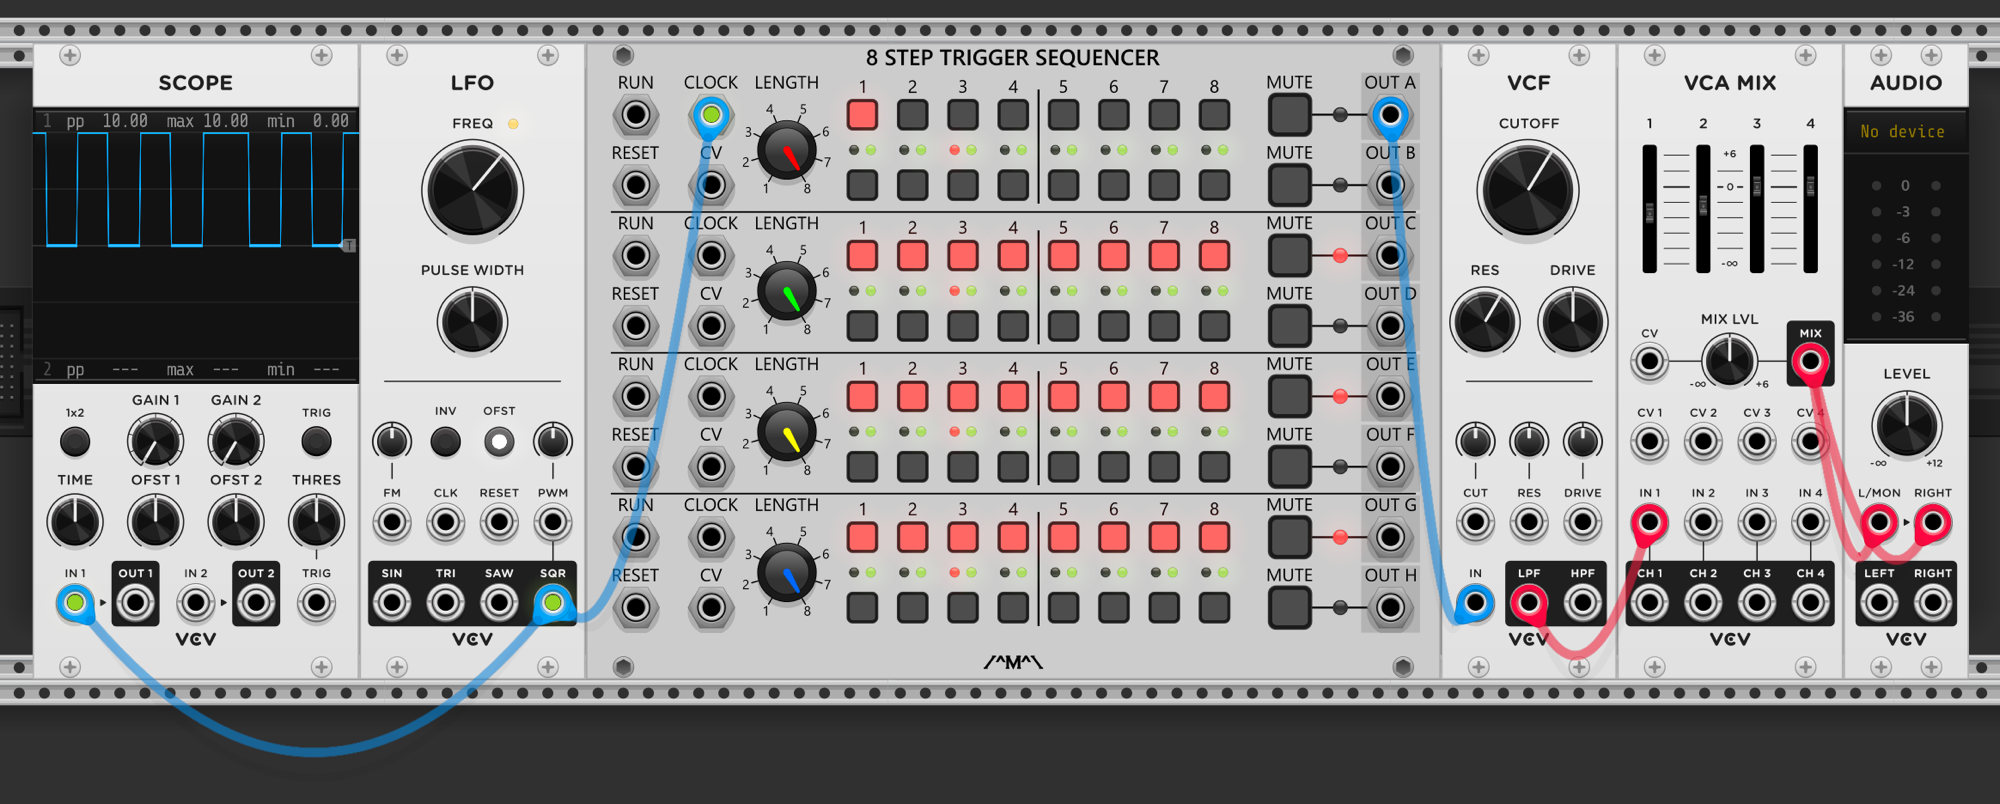
Task: Open Audio device selector showing No device
Action: pyautogui.click(x=1906, y=131)
